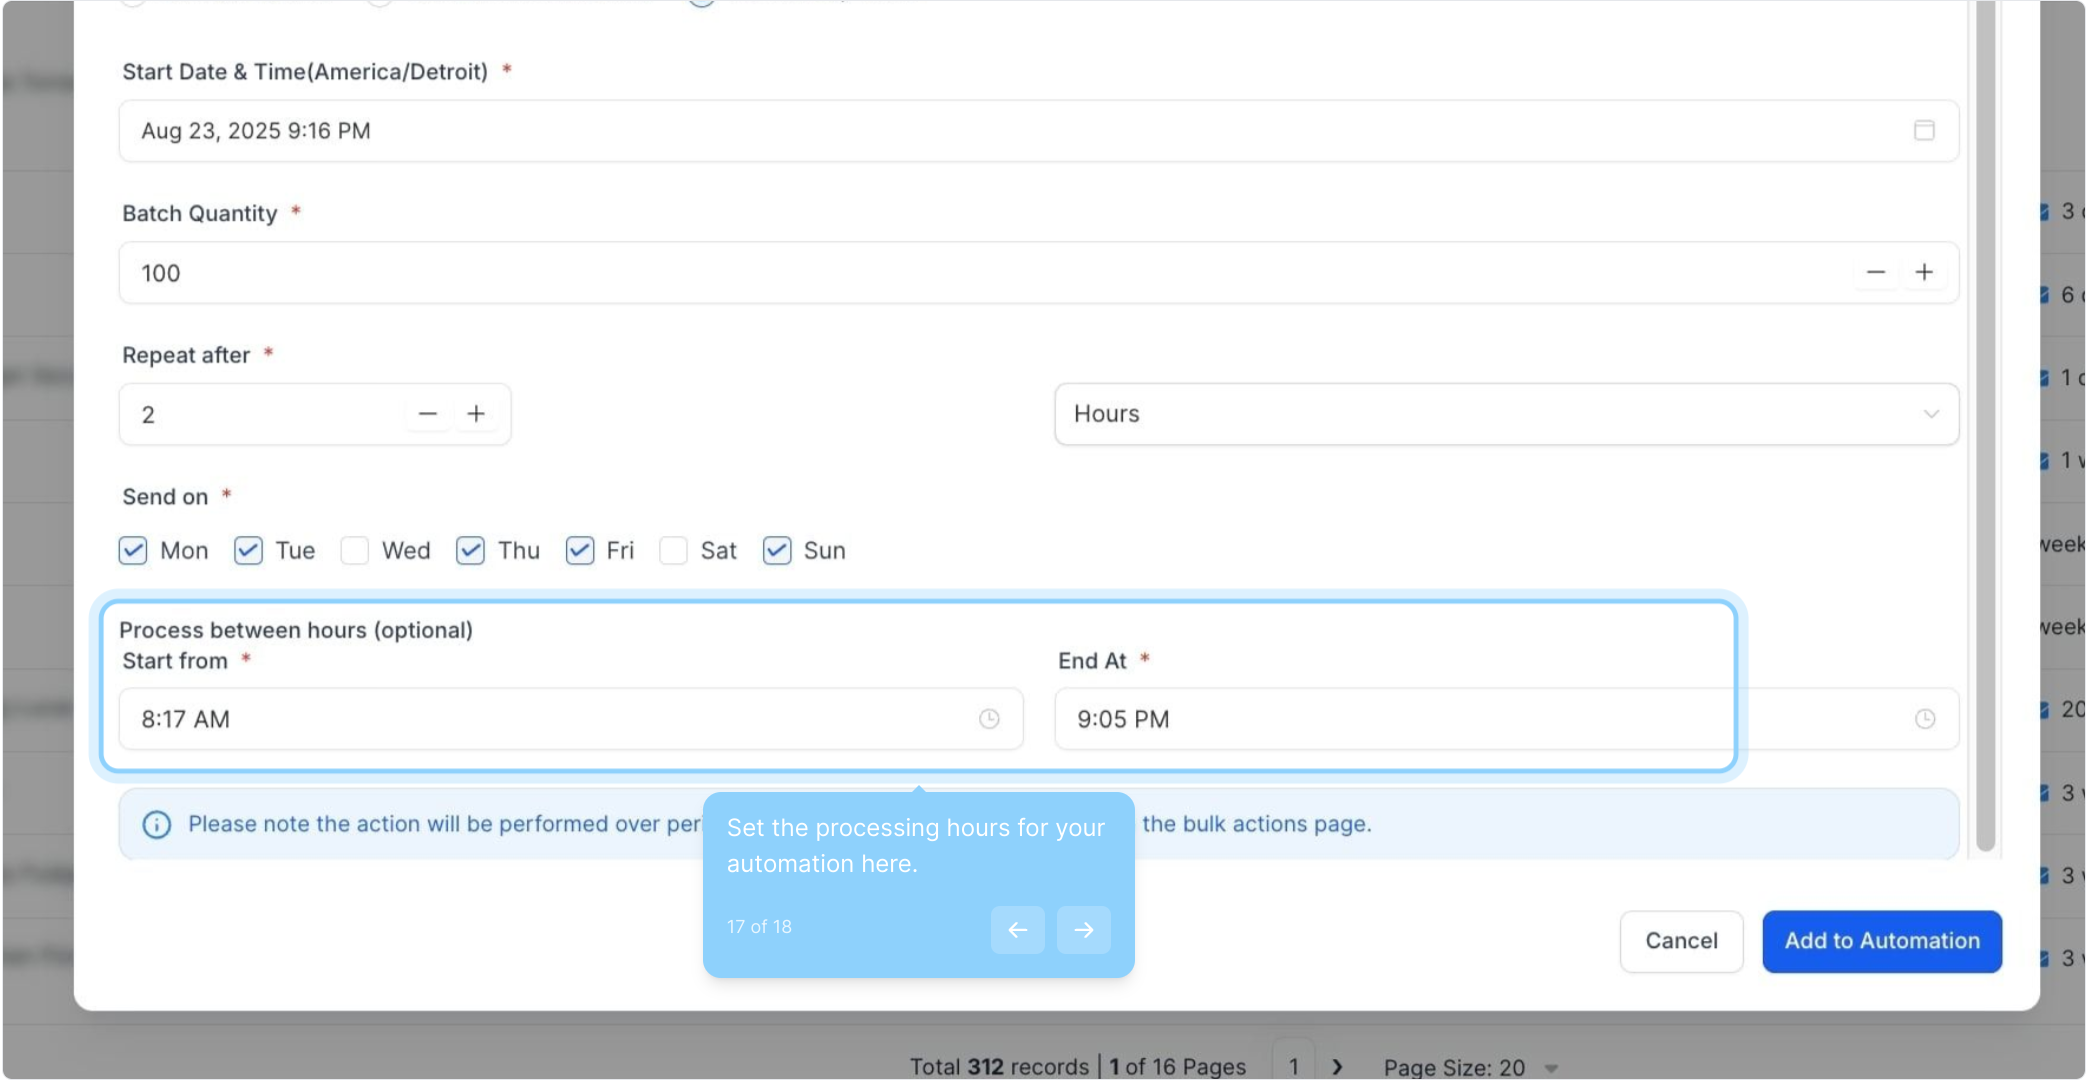Uncheck the Sun checkbox
Image resolution: width=2088 pixels, height=1080 pixels.
[x=777, y=551]
